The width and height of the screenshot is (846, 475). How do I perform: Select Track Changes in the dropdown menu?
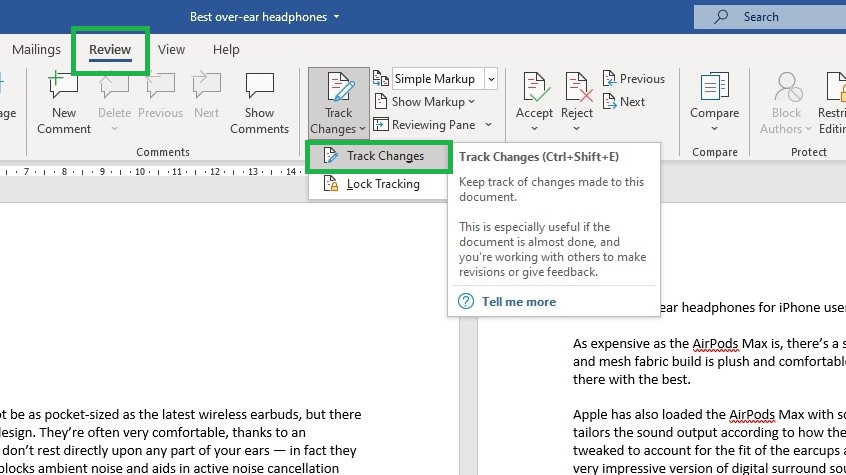[x=378, y=156]
